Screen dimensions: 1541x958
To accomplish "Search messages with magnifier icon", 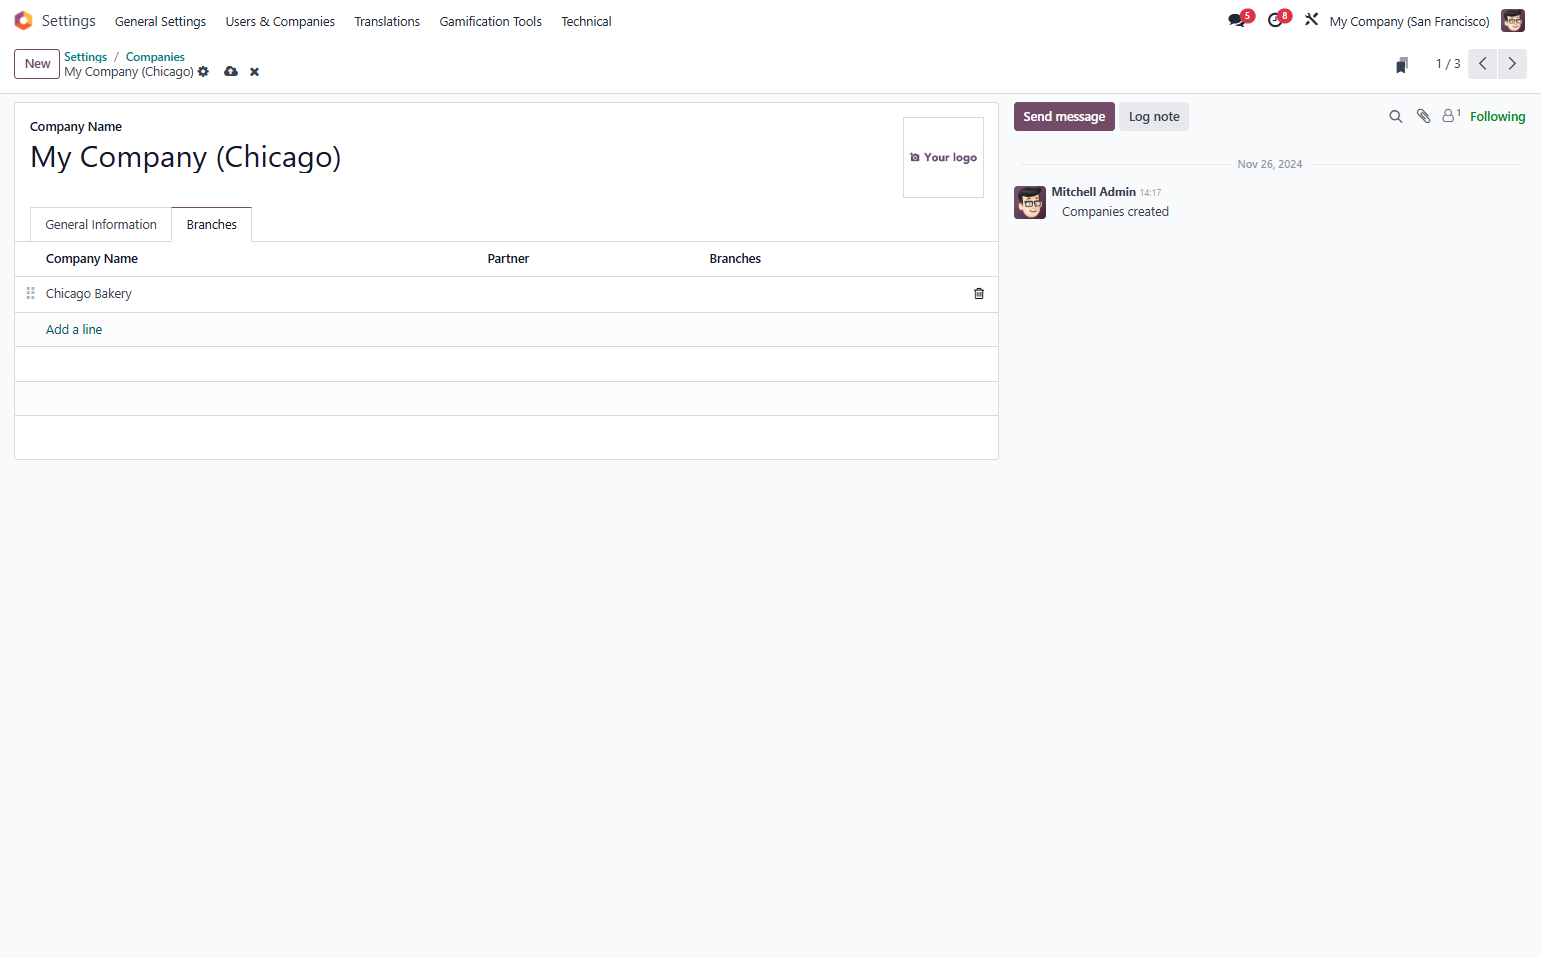I will (x=1396, y=117).
